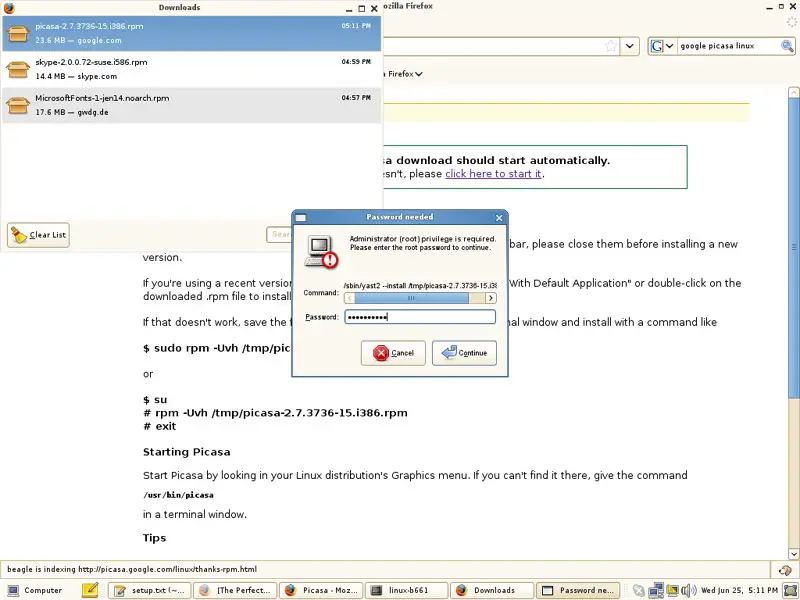Click the /sbin/yast2 --install command text
The image size is (800, 600).
tap(420, 286)
